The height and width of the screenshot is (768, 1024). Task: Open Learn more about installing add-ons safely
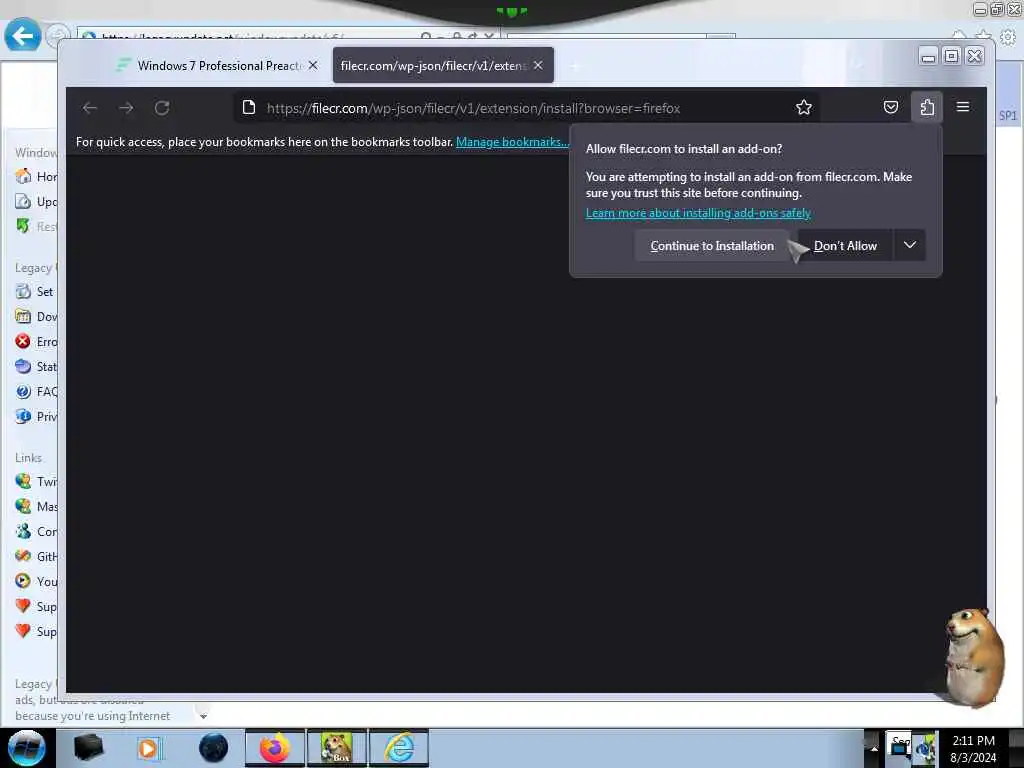pos(697,213)
